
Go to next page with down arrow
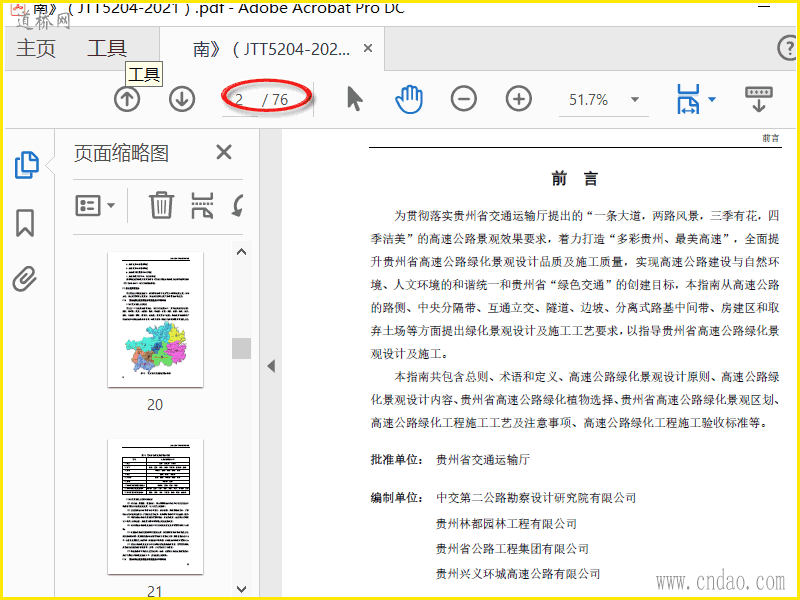click(182, 98)
